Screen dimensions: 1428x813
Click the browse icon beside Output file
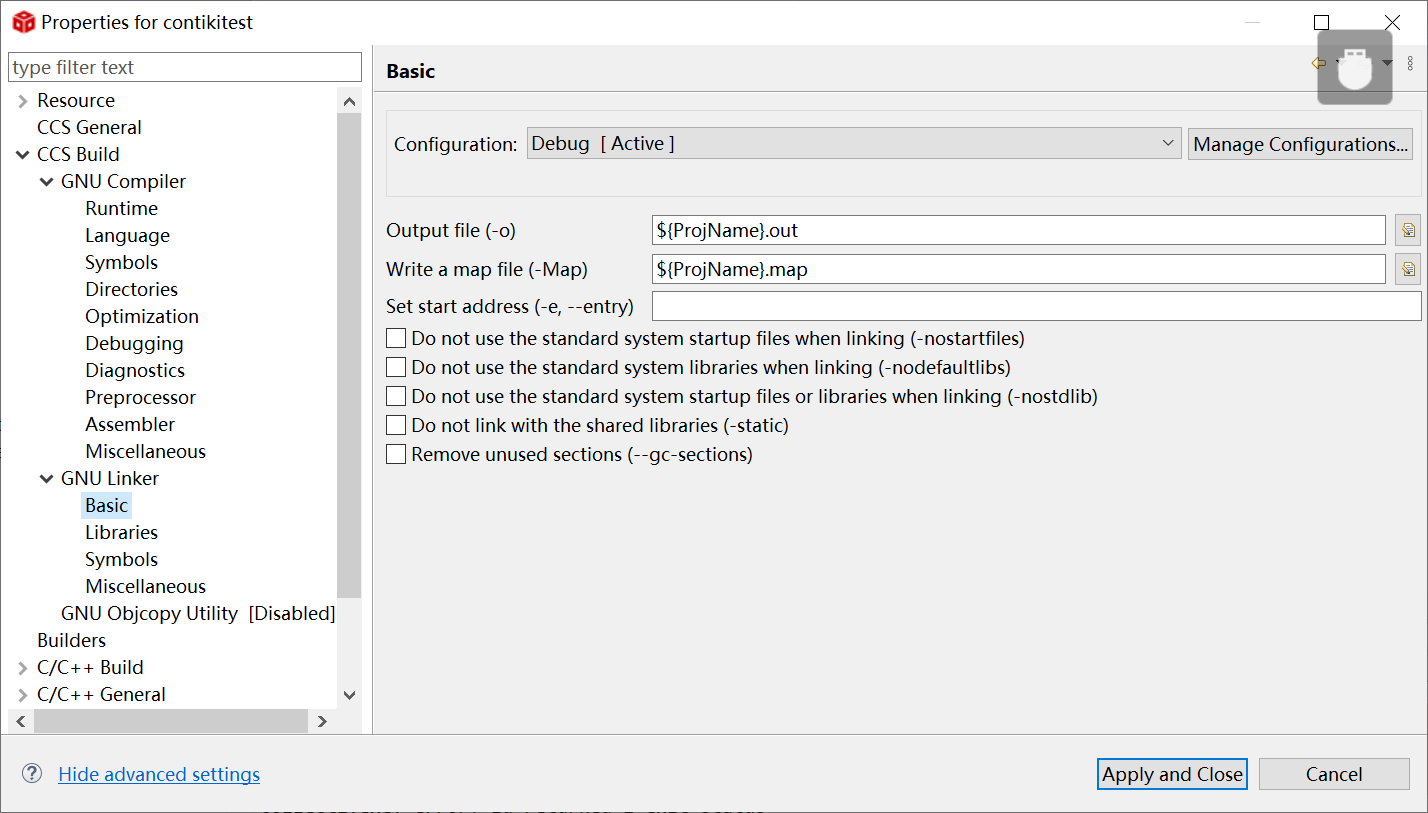(1408, 231)
